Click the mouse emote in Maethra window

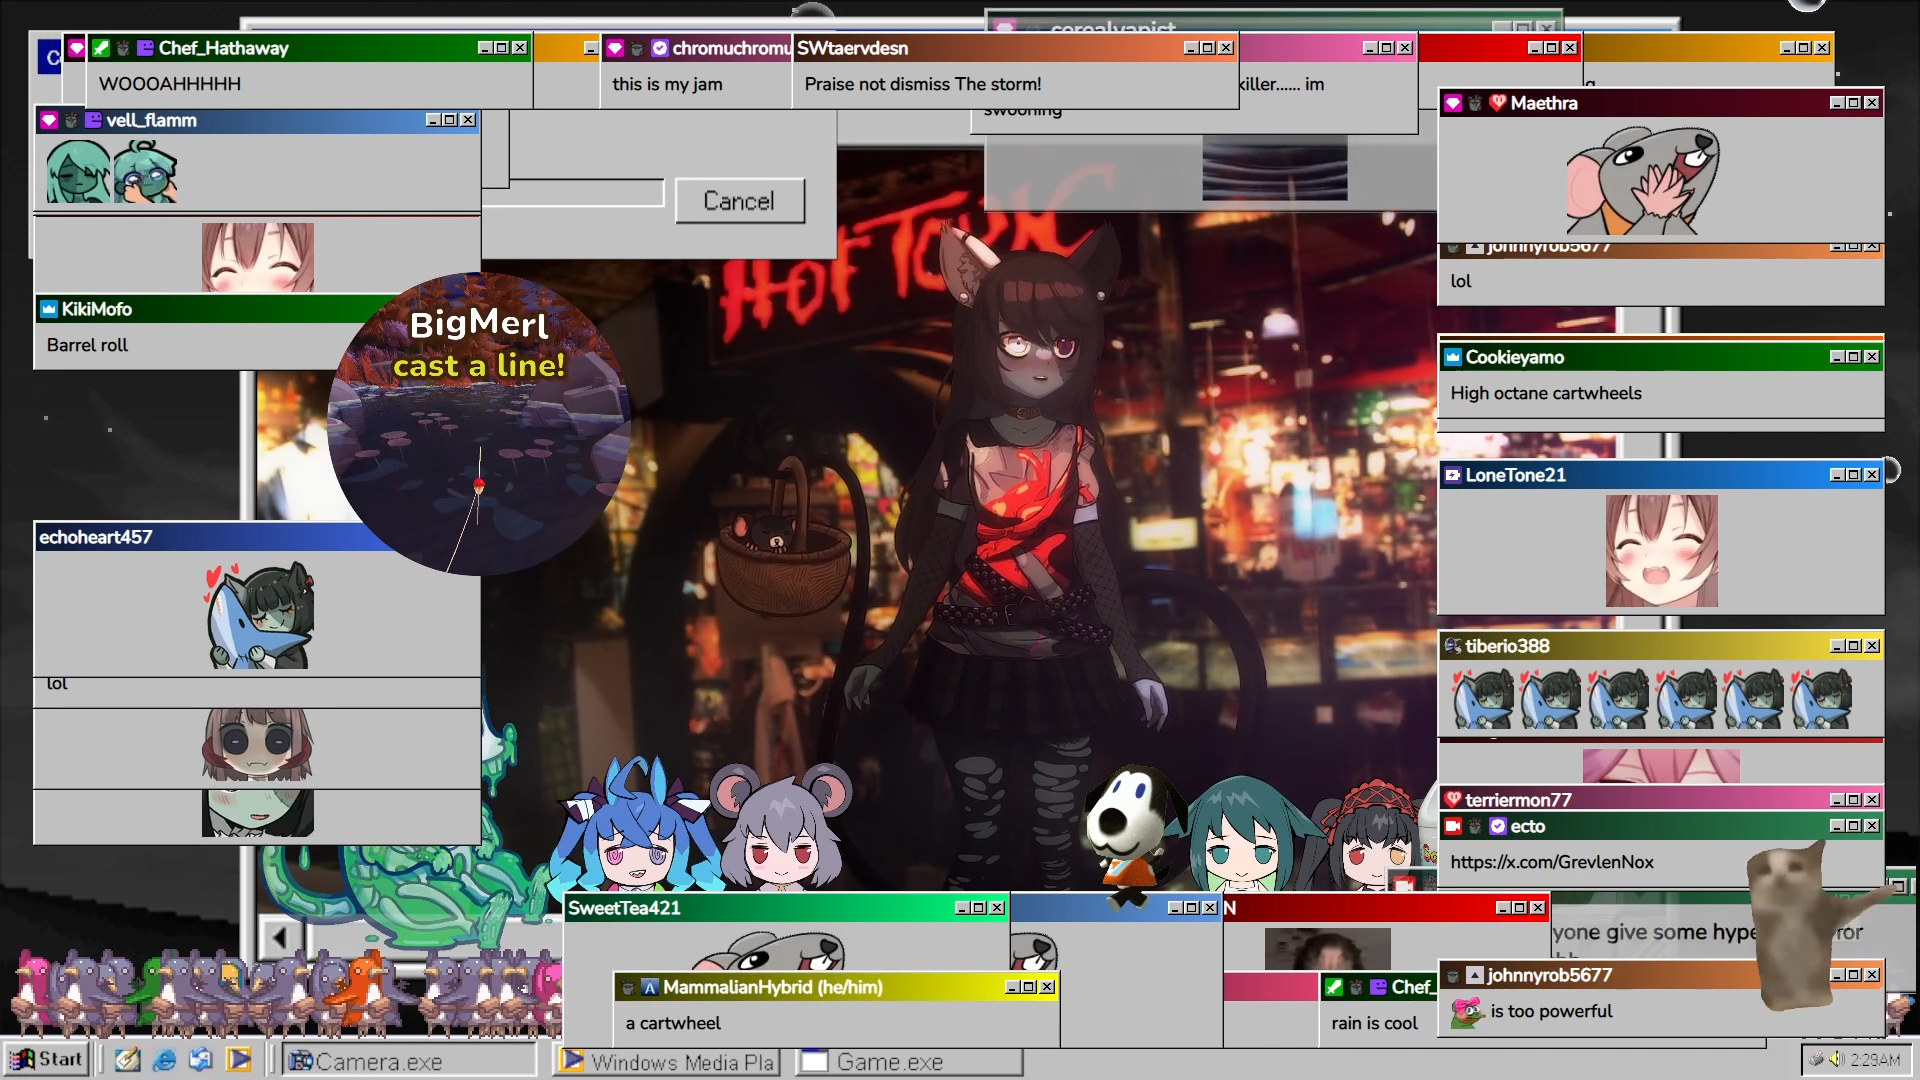point(1643,180)
